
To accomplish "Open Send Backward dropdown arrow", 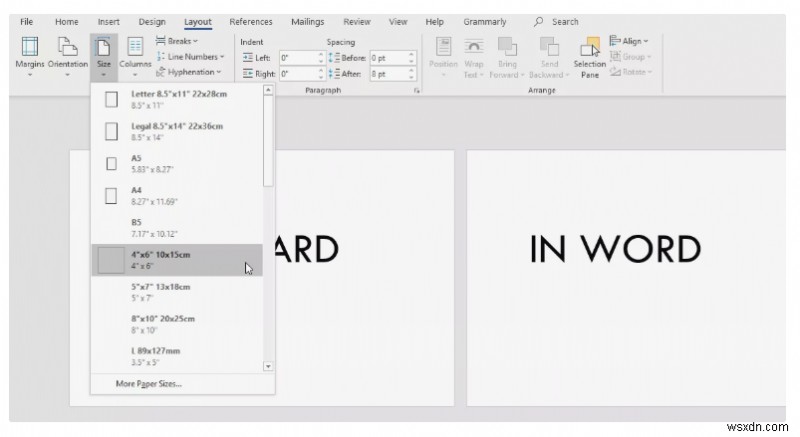I will (567, 75).
